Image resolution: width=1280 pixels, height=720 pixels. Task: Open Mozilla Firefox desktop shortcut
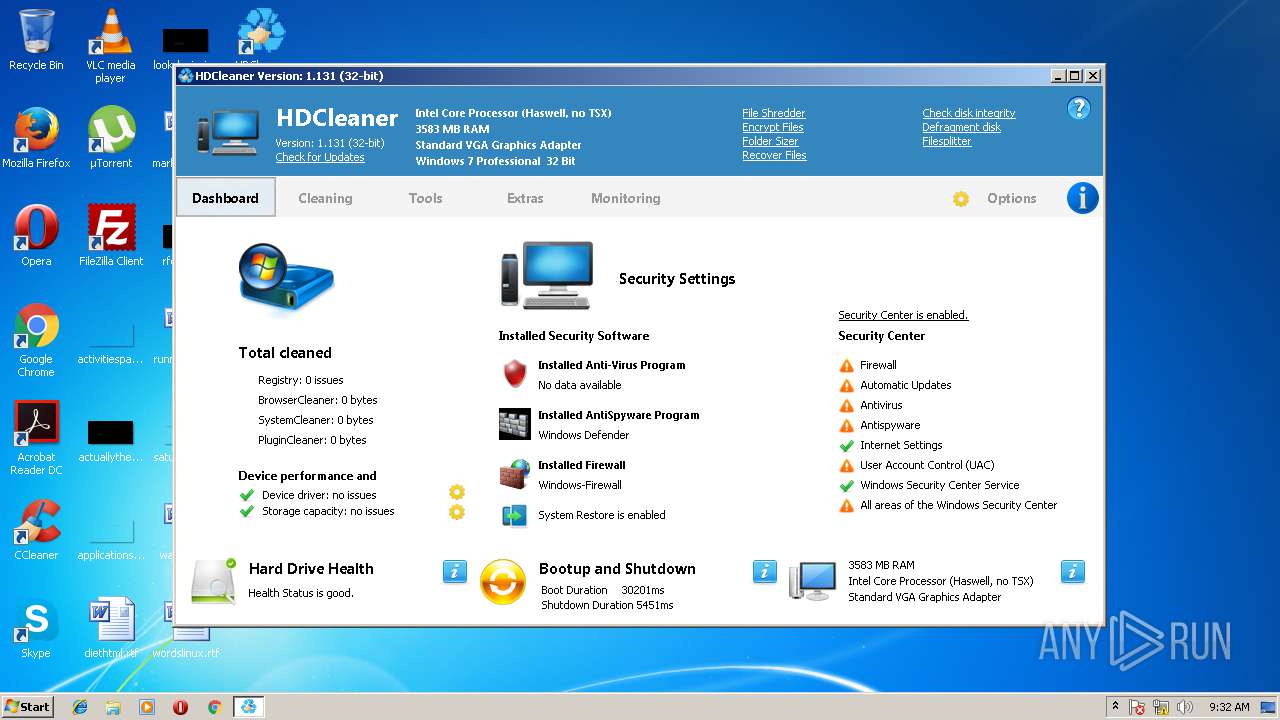click(x=36, y=138)
